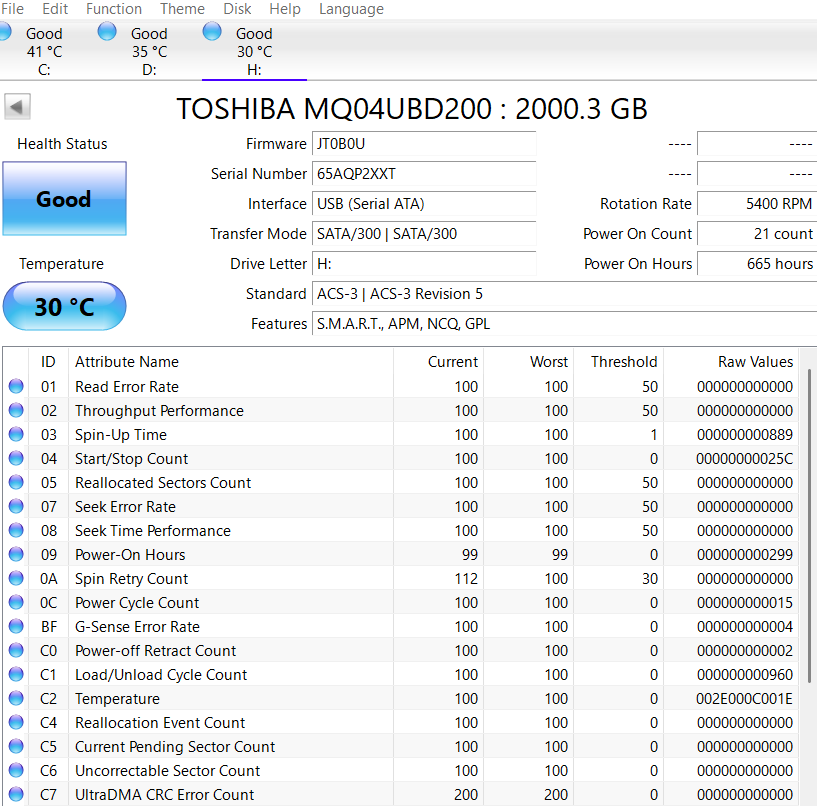This screenshot has width=817, height=806.
Task: Open the Language menu
Action: pos(351,9)
